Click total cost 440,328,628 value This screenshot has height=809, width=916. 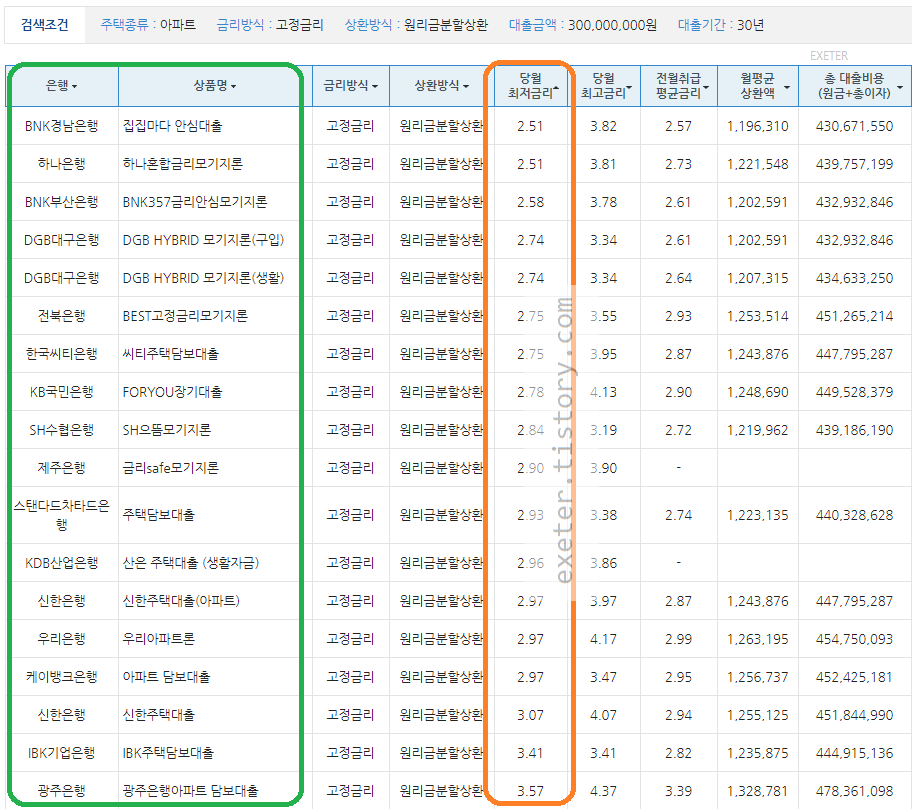click(855, 515)
